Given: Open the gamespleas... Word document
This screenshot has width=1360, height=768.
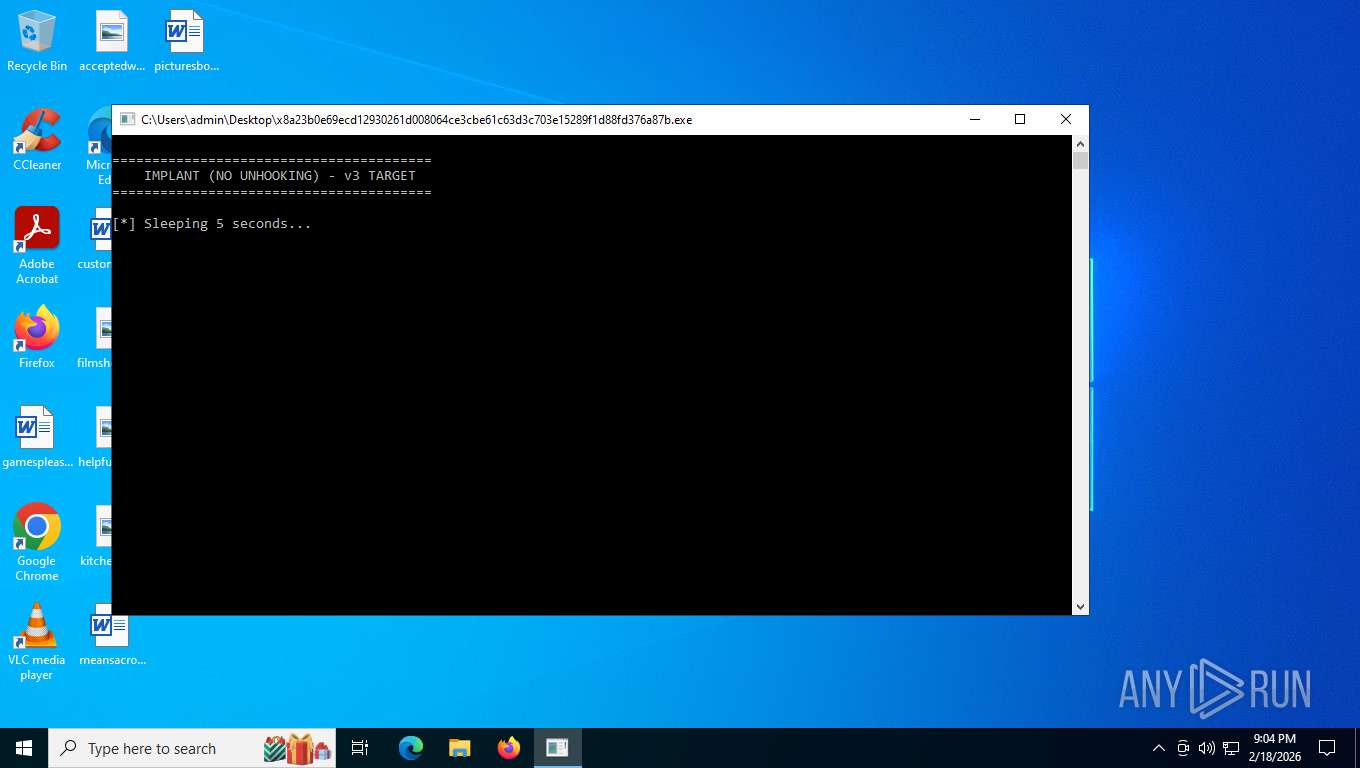Looking at the screenshot, I should coord(37,438).
